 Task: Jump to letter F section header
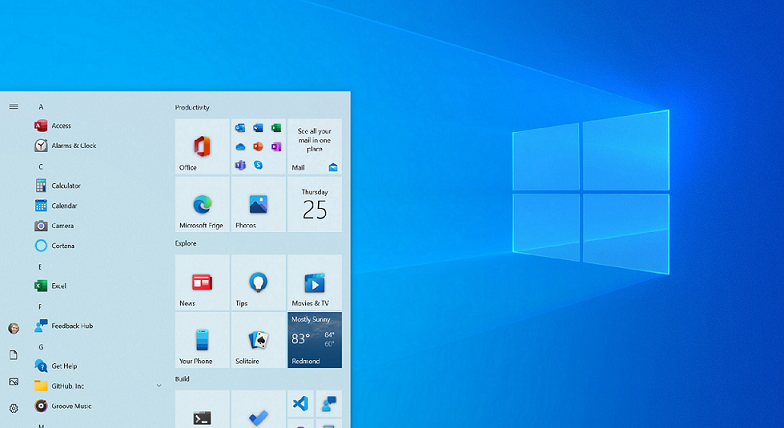[x=40, y=306]
